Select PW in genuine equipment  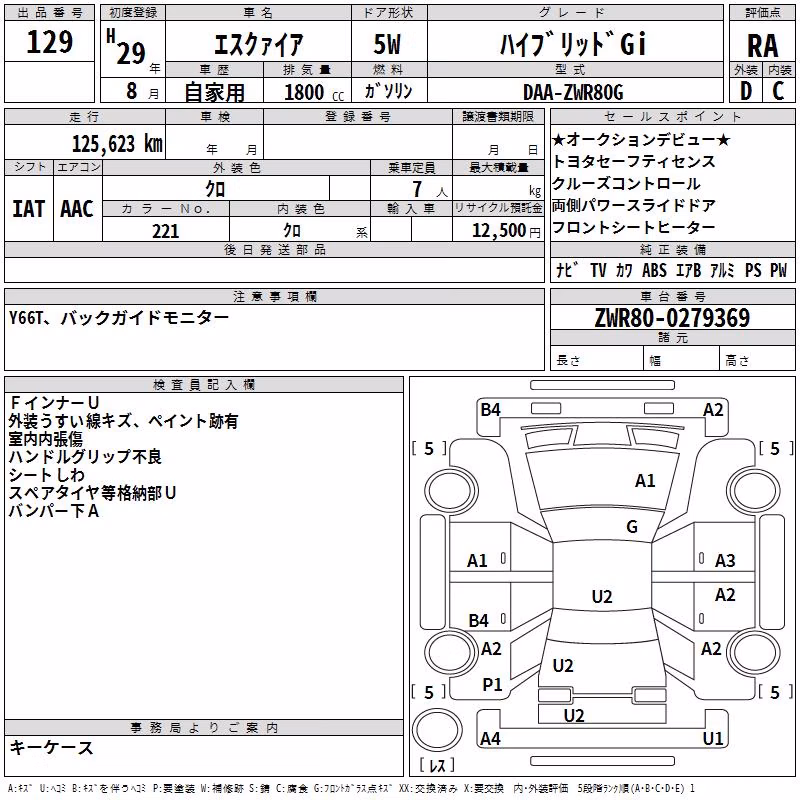[x=779, y=270]
